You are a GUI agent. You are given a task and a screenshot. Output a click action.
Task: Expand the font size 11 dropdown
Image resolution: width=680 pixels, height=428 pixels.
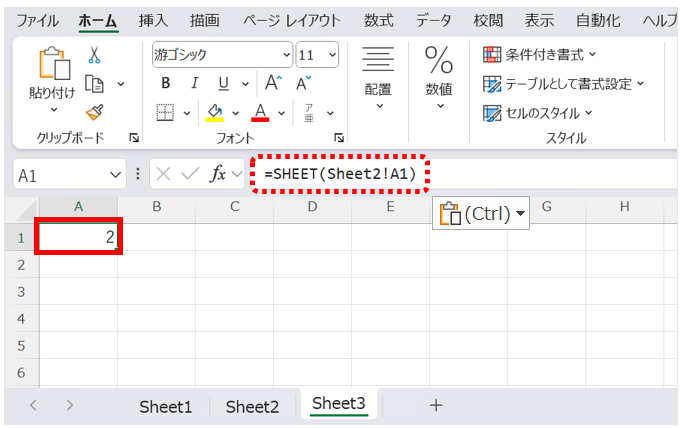(x=332, y=55)
